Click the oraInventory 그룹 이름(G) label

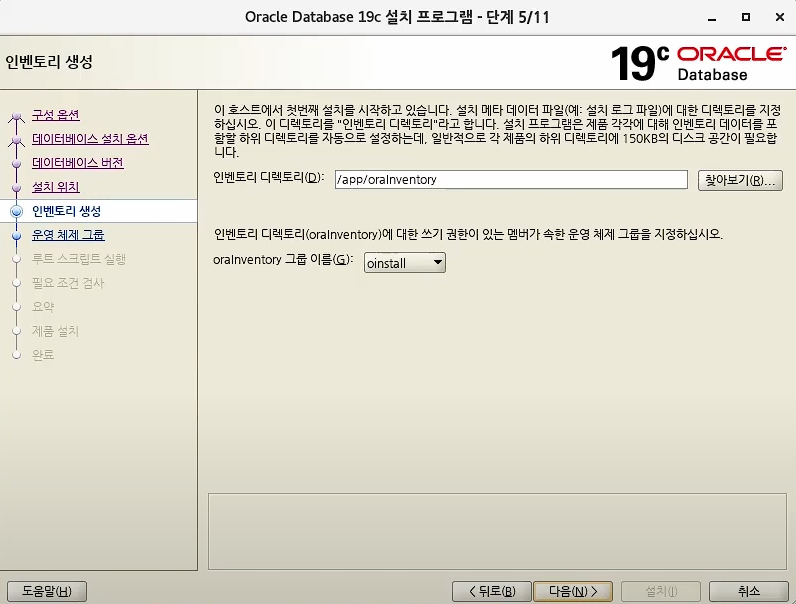pyautogui.click(x=283, y=260)
